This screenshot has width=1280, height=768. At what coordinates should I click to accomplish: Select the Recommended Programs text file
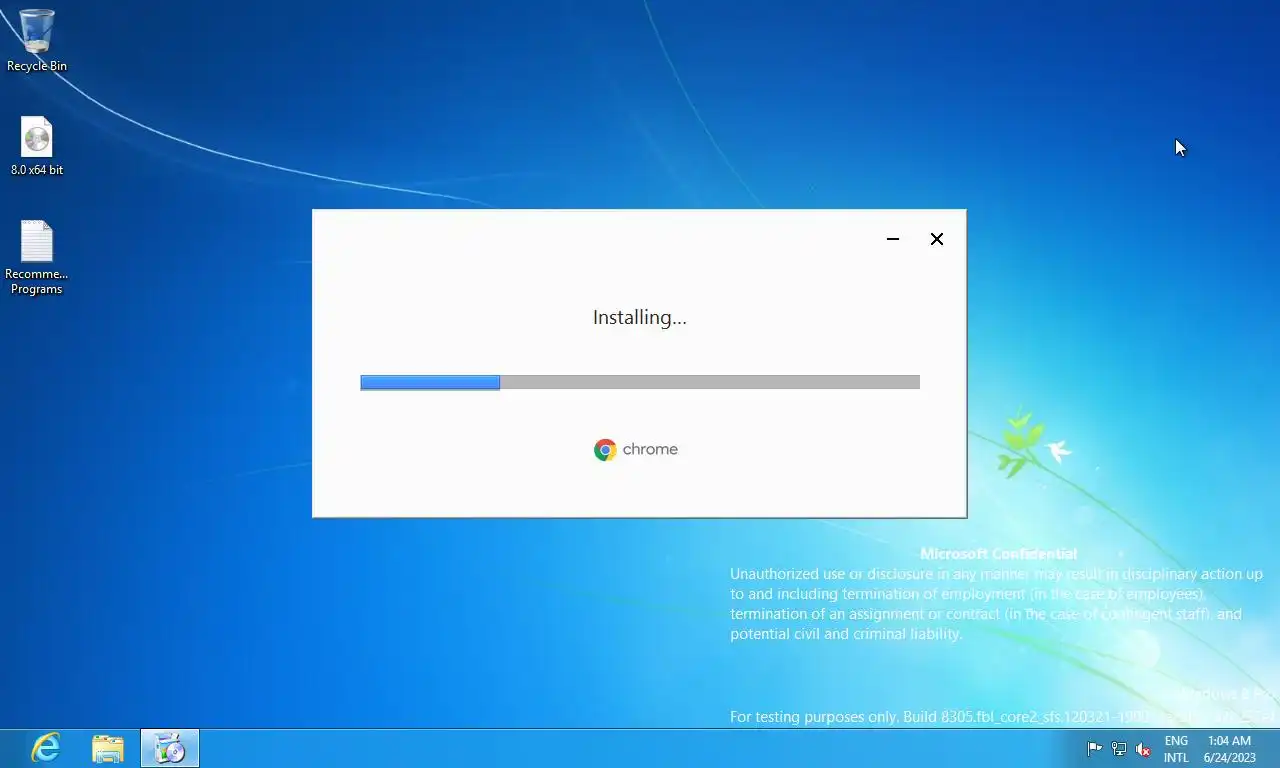[x=37, y=257]
